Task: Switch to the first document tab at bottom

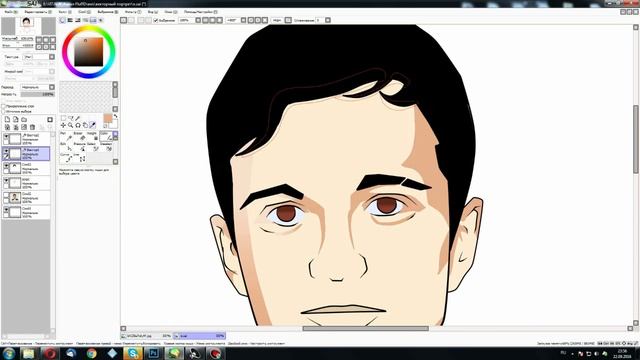Action: (x=147, y=336)
